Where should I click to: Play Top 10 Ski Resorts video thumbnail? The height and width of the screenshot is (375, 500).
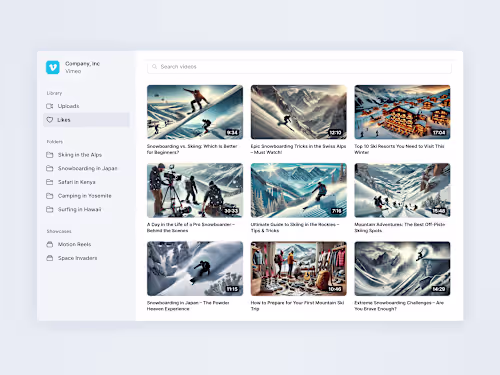point(402,112)
